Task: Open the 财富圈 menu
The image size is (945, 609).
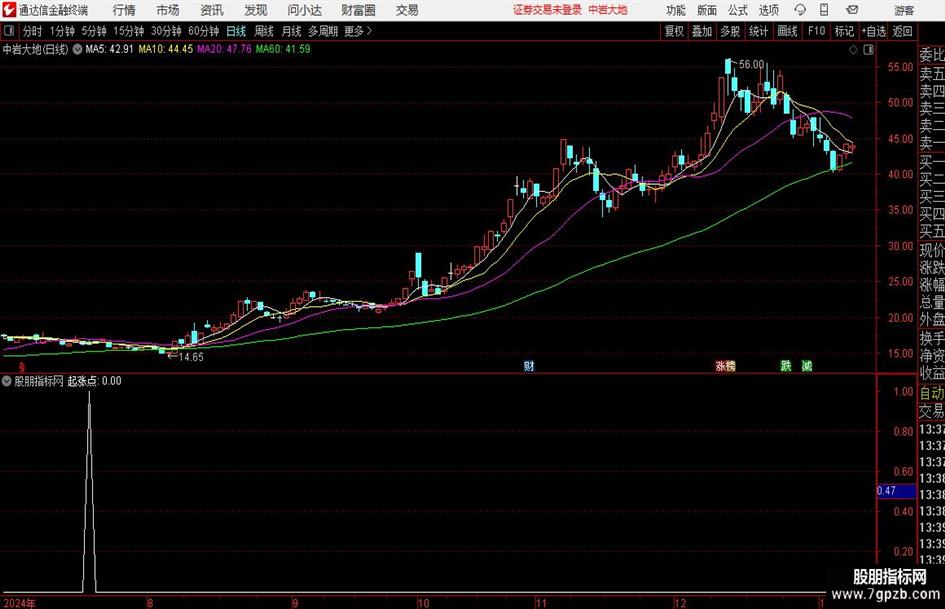Action: [358, 10]
